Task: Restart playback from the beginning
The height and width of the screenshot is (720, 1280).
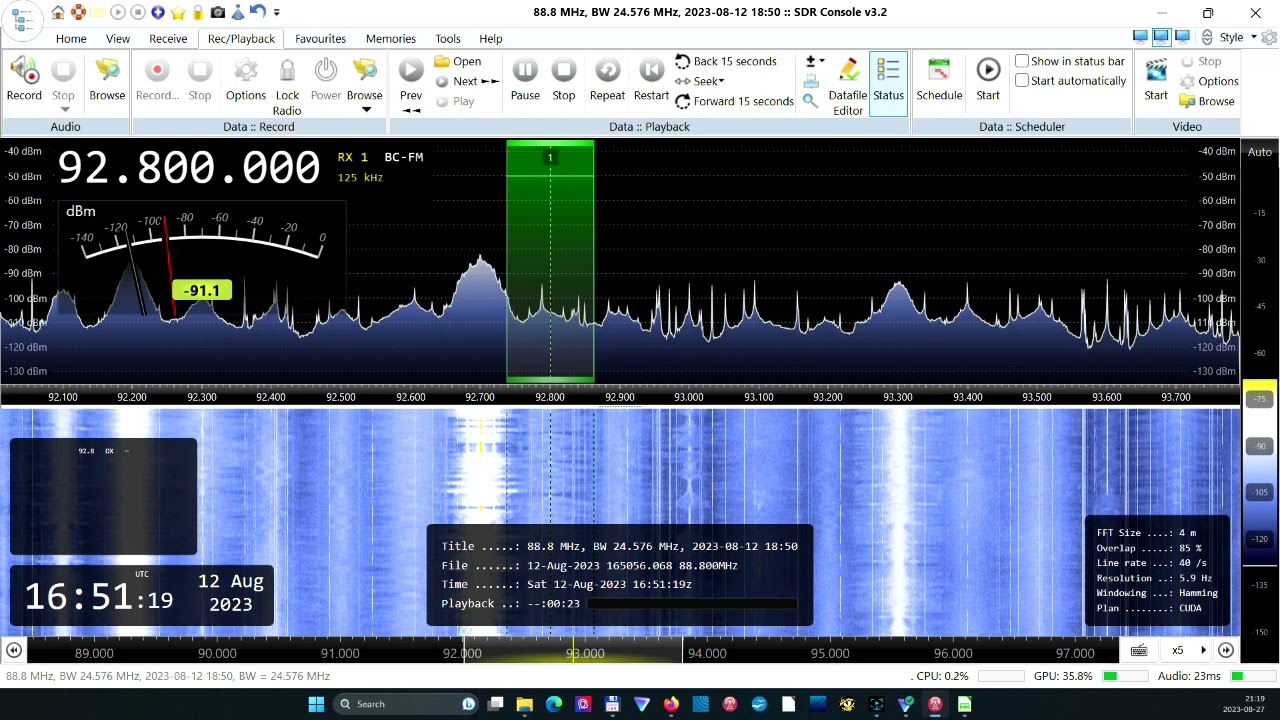Action: pyautogui.click(x=651, y=79)
